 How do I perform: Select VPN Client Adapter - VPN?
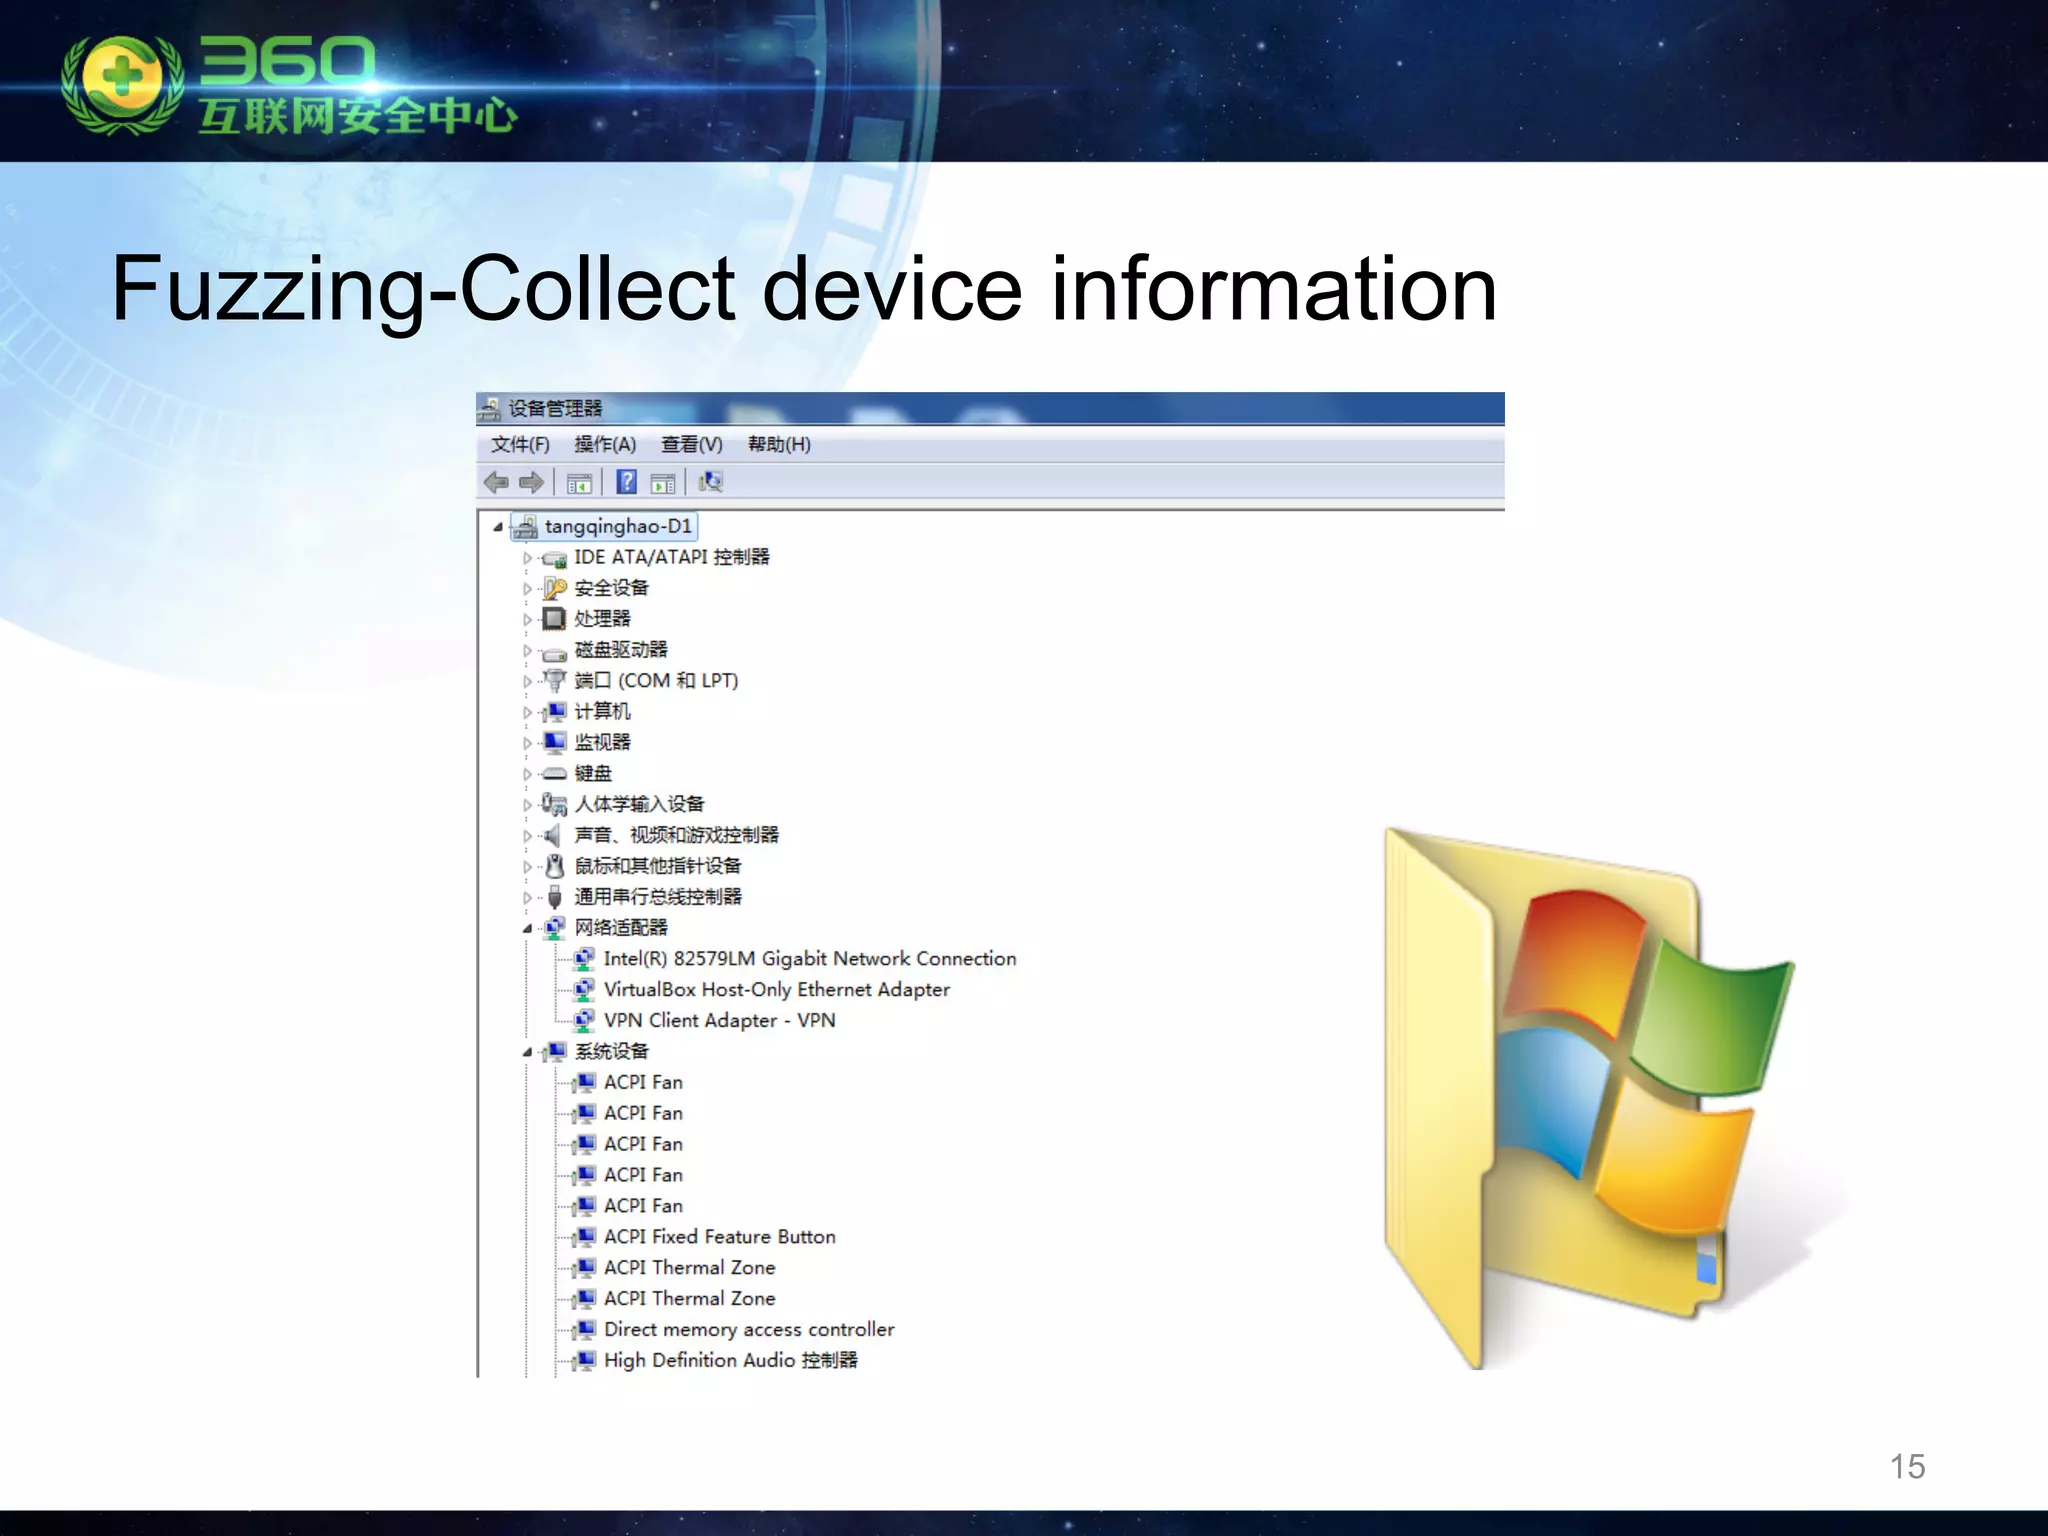(720, 1021)
